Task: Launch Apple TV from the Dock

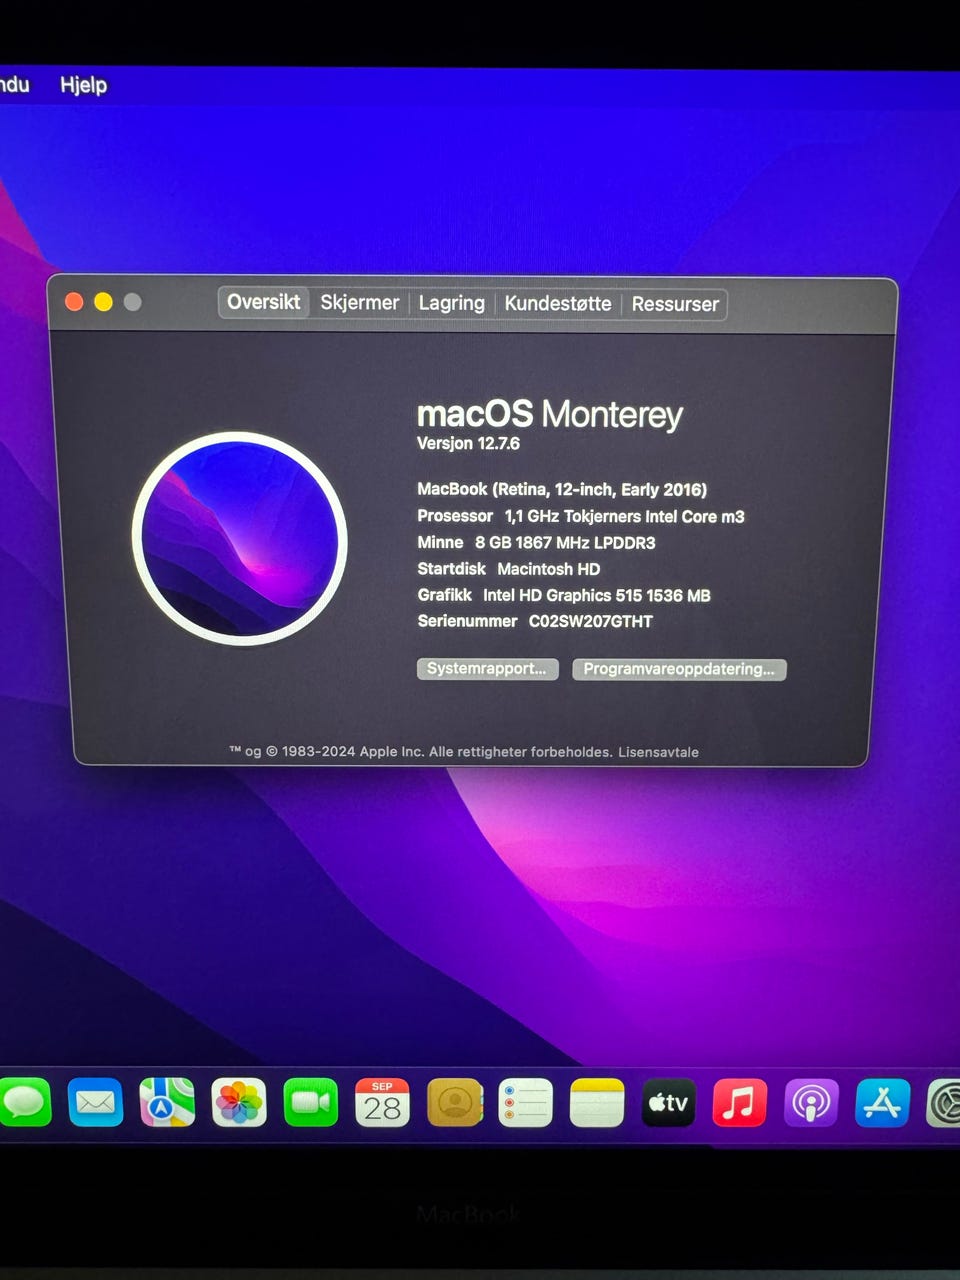Action: click(668, 1102)
